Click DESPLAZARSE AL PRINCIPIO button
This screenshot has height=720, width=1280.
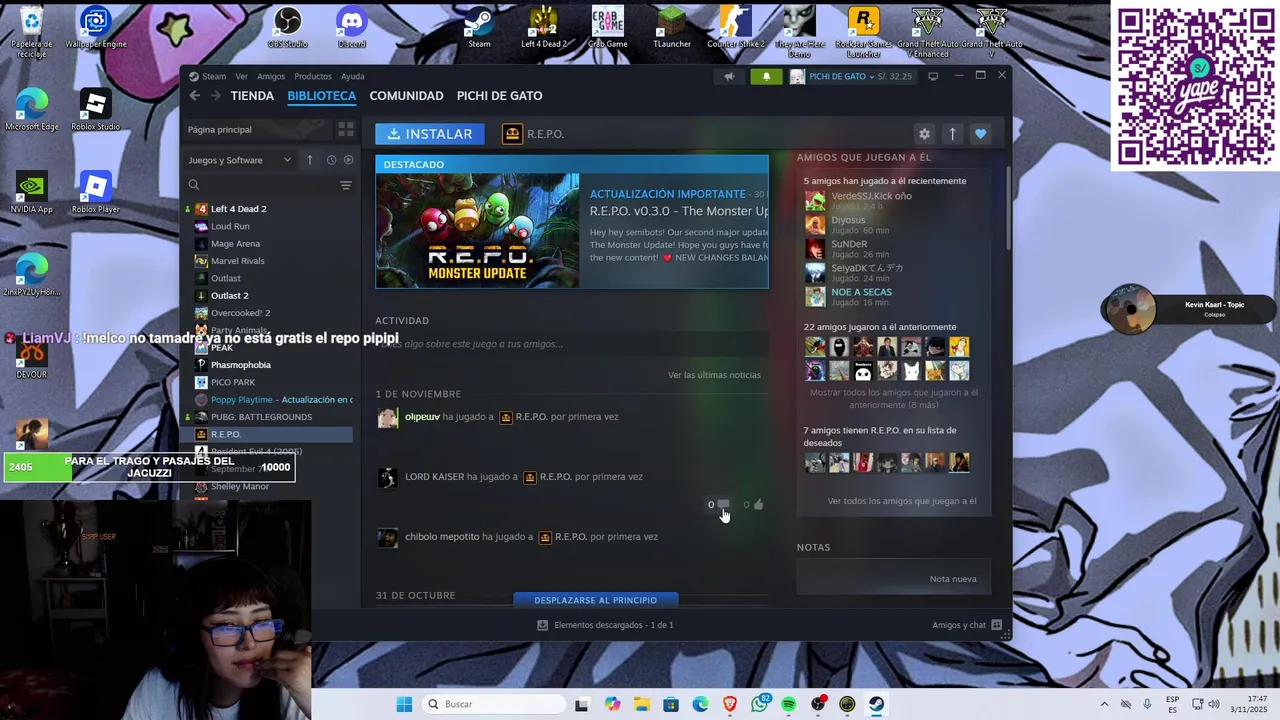[595, 600]
